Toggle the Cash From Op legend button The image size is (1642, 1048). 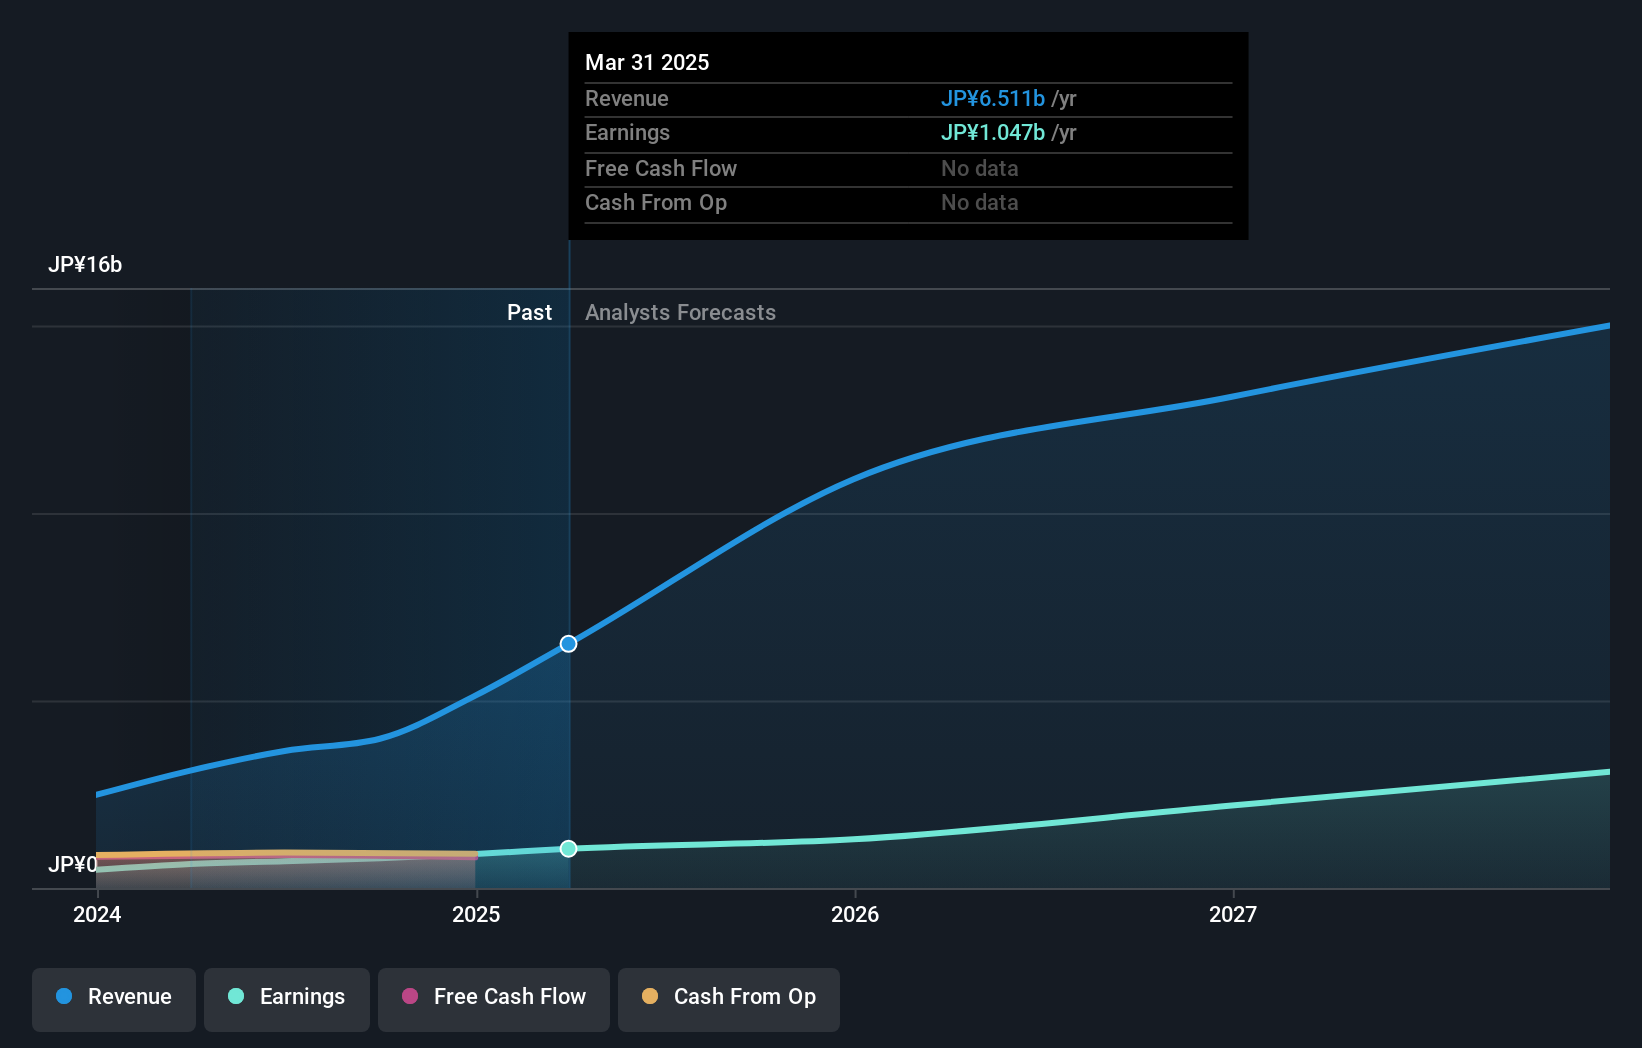click(729, 999)
